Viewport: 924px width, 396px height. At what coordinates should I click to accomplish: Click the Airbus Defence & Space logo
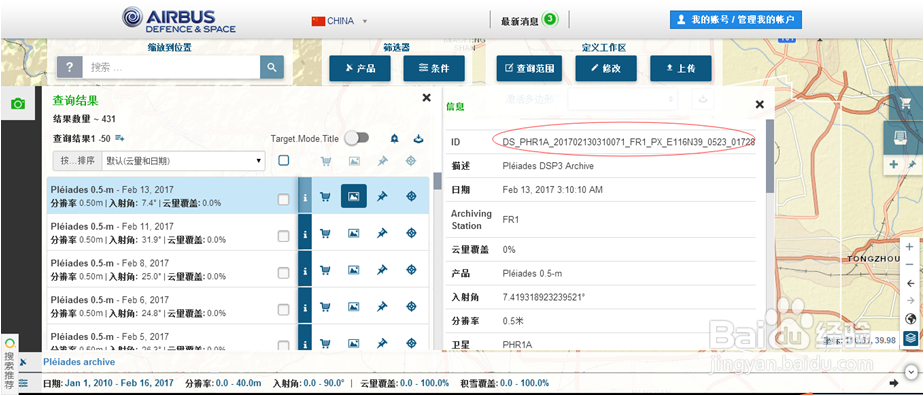tap(179, 20)
